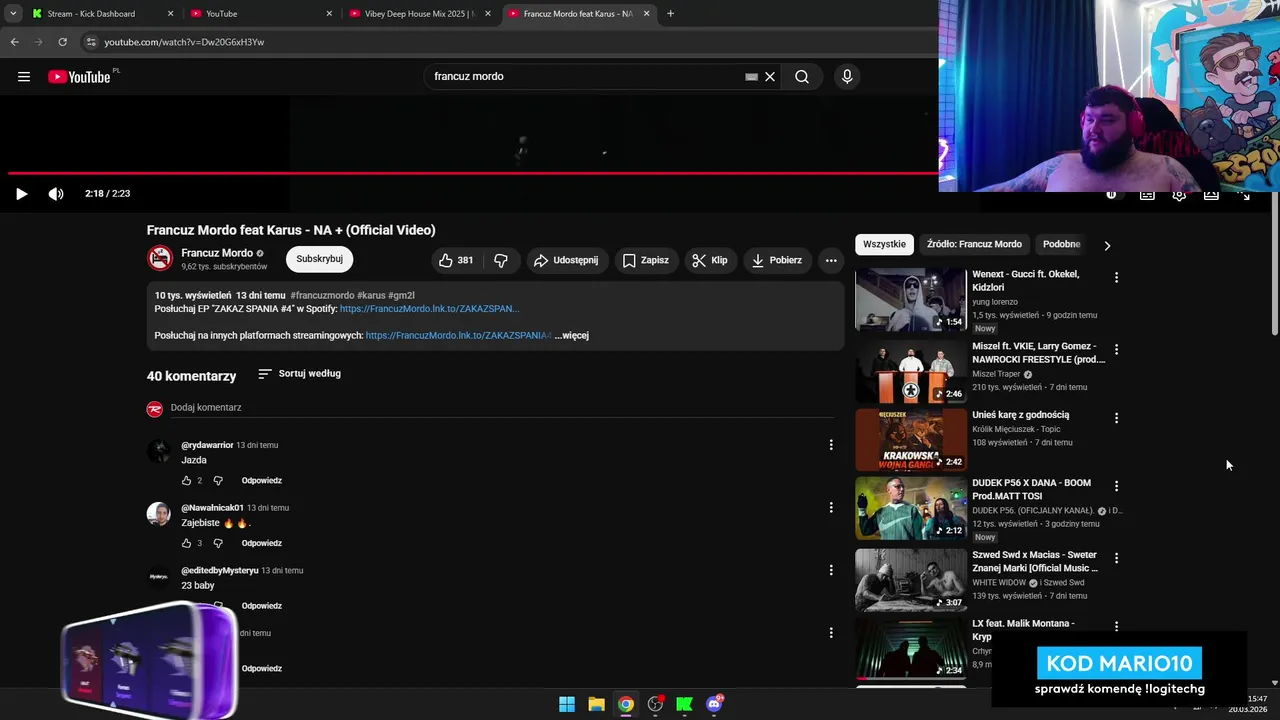Clear the search query with X

point(770,77)
